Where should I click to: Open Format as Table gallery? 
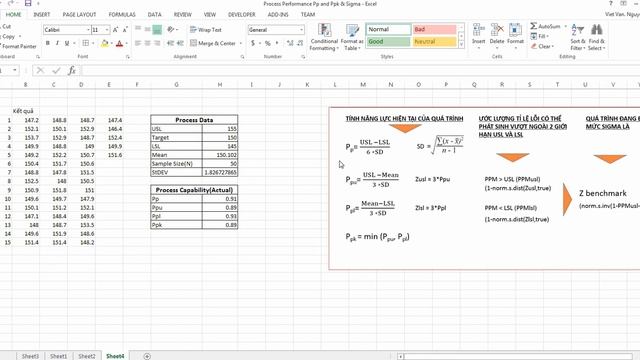click(x=351, y=37)
